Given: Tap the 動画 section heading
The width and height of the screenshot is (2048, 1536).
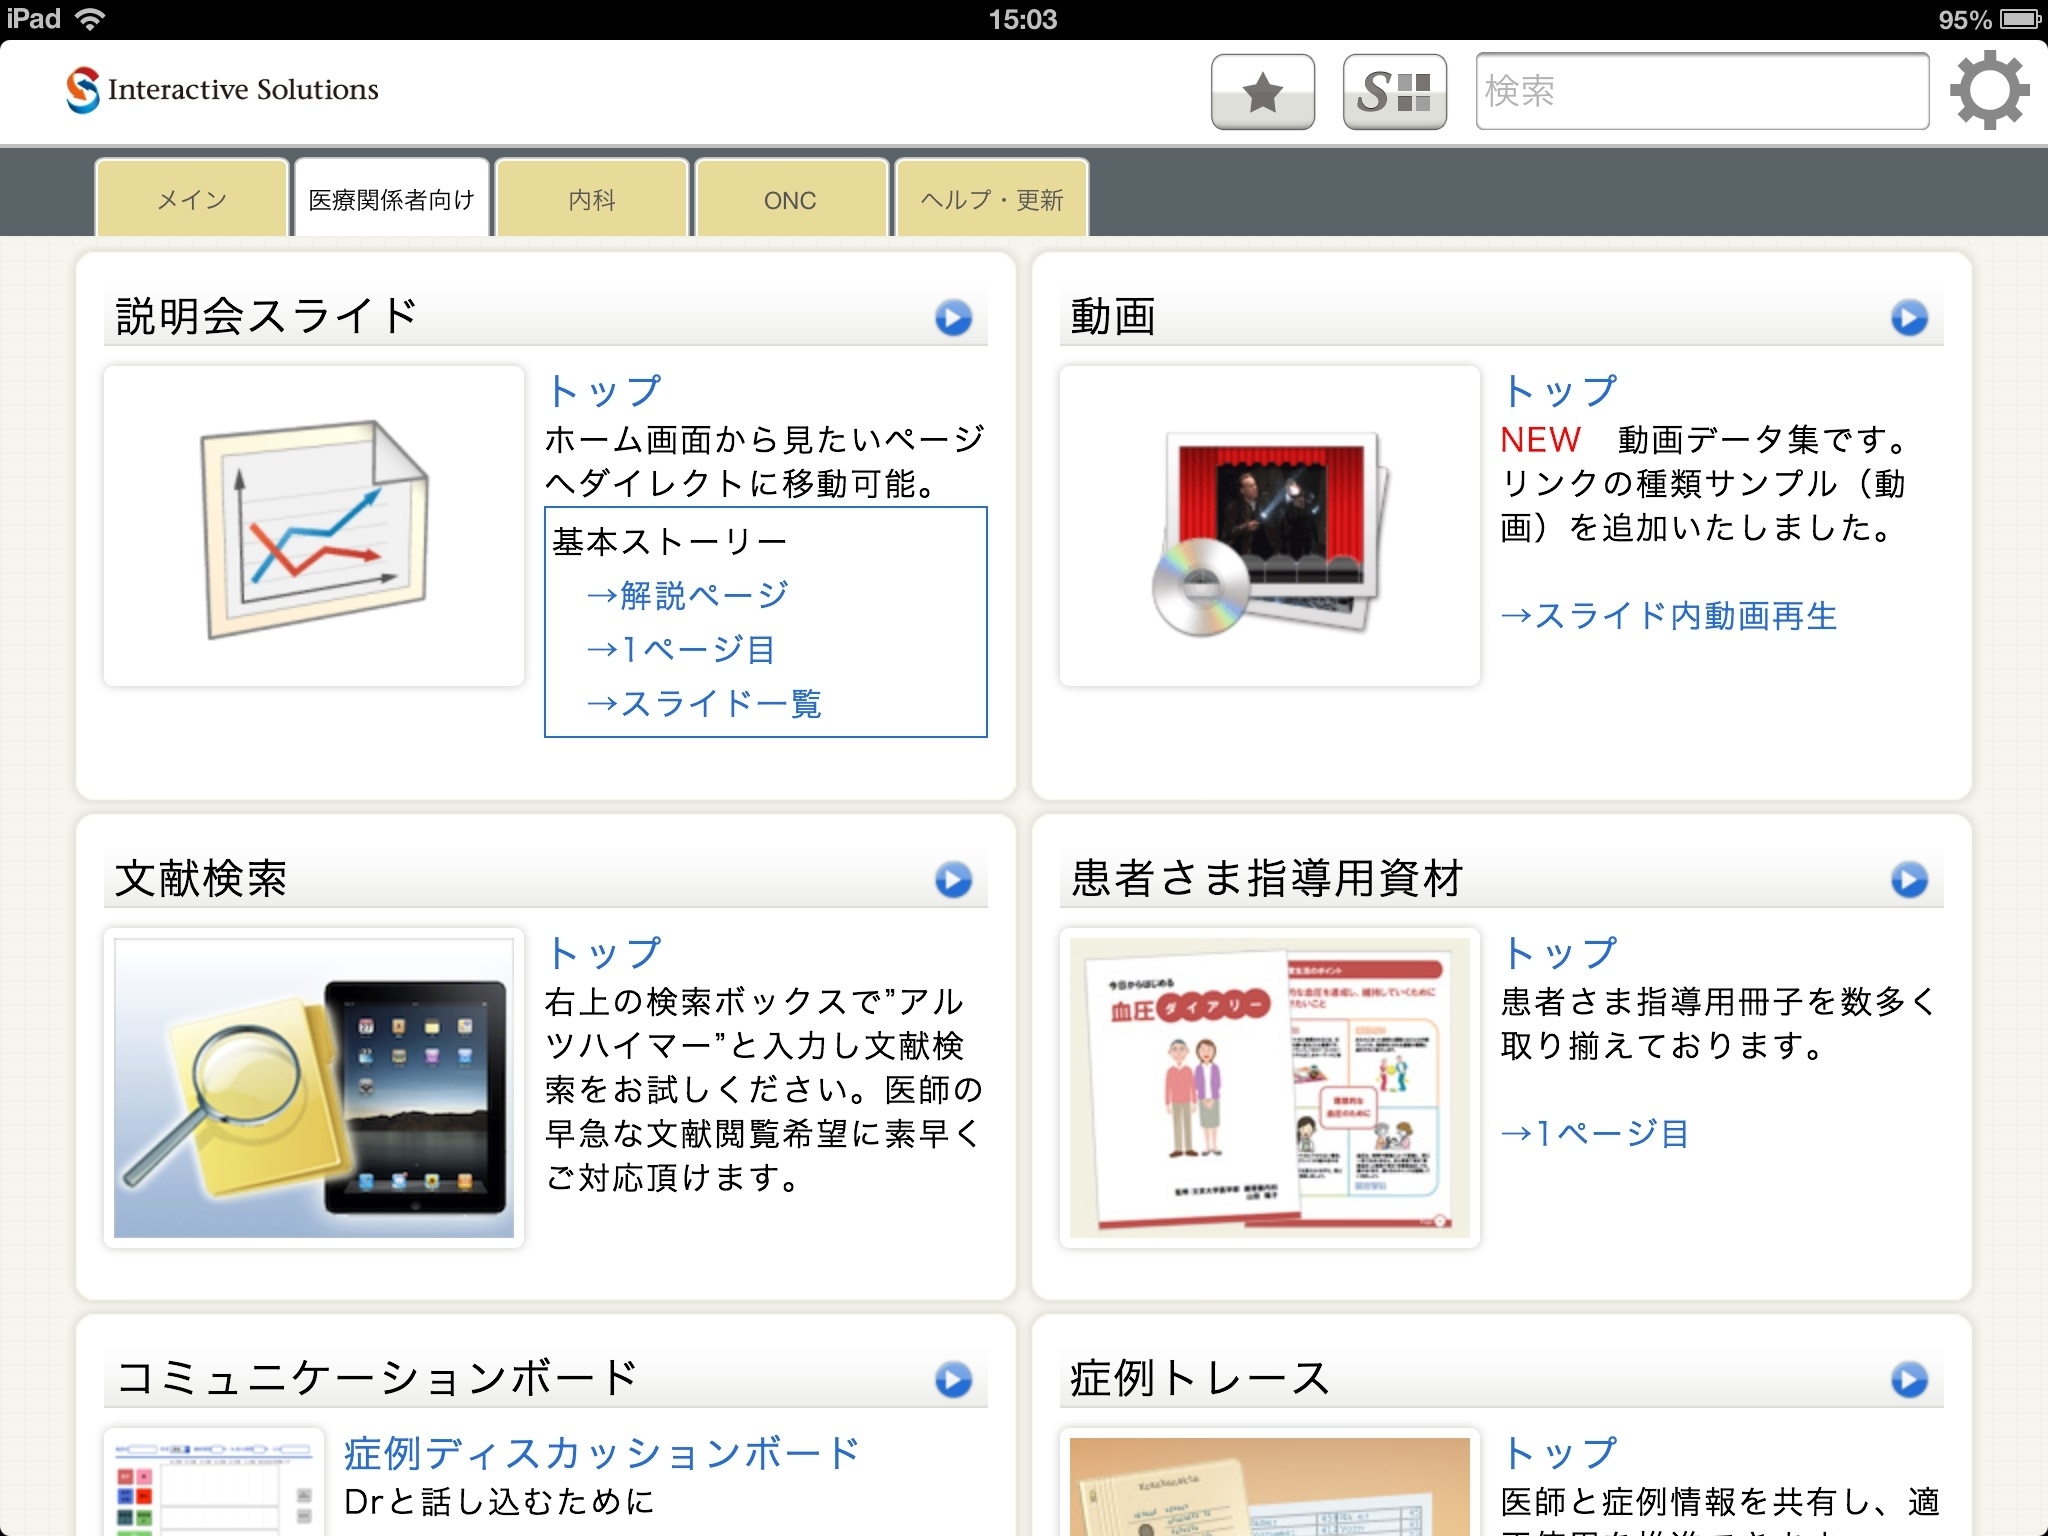Looking at the screenshot, I should tap(1113, 316).
